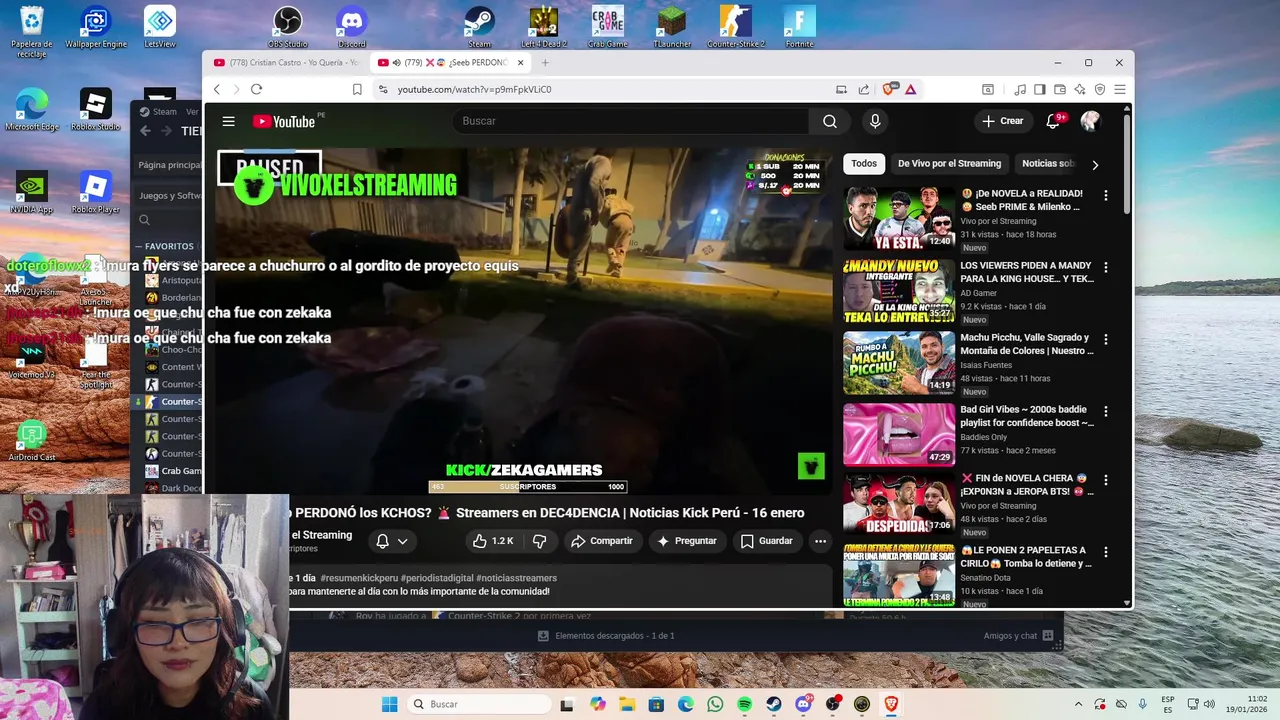Reload the page in Brave
Viewport: 1280px width, 720px height.
(x=256, y=89)
